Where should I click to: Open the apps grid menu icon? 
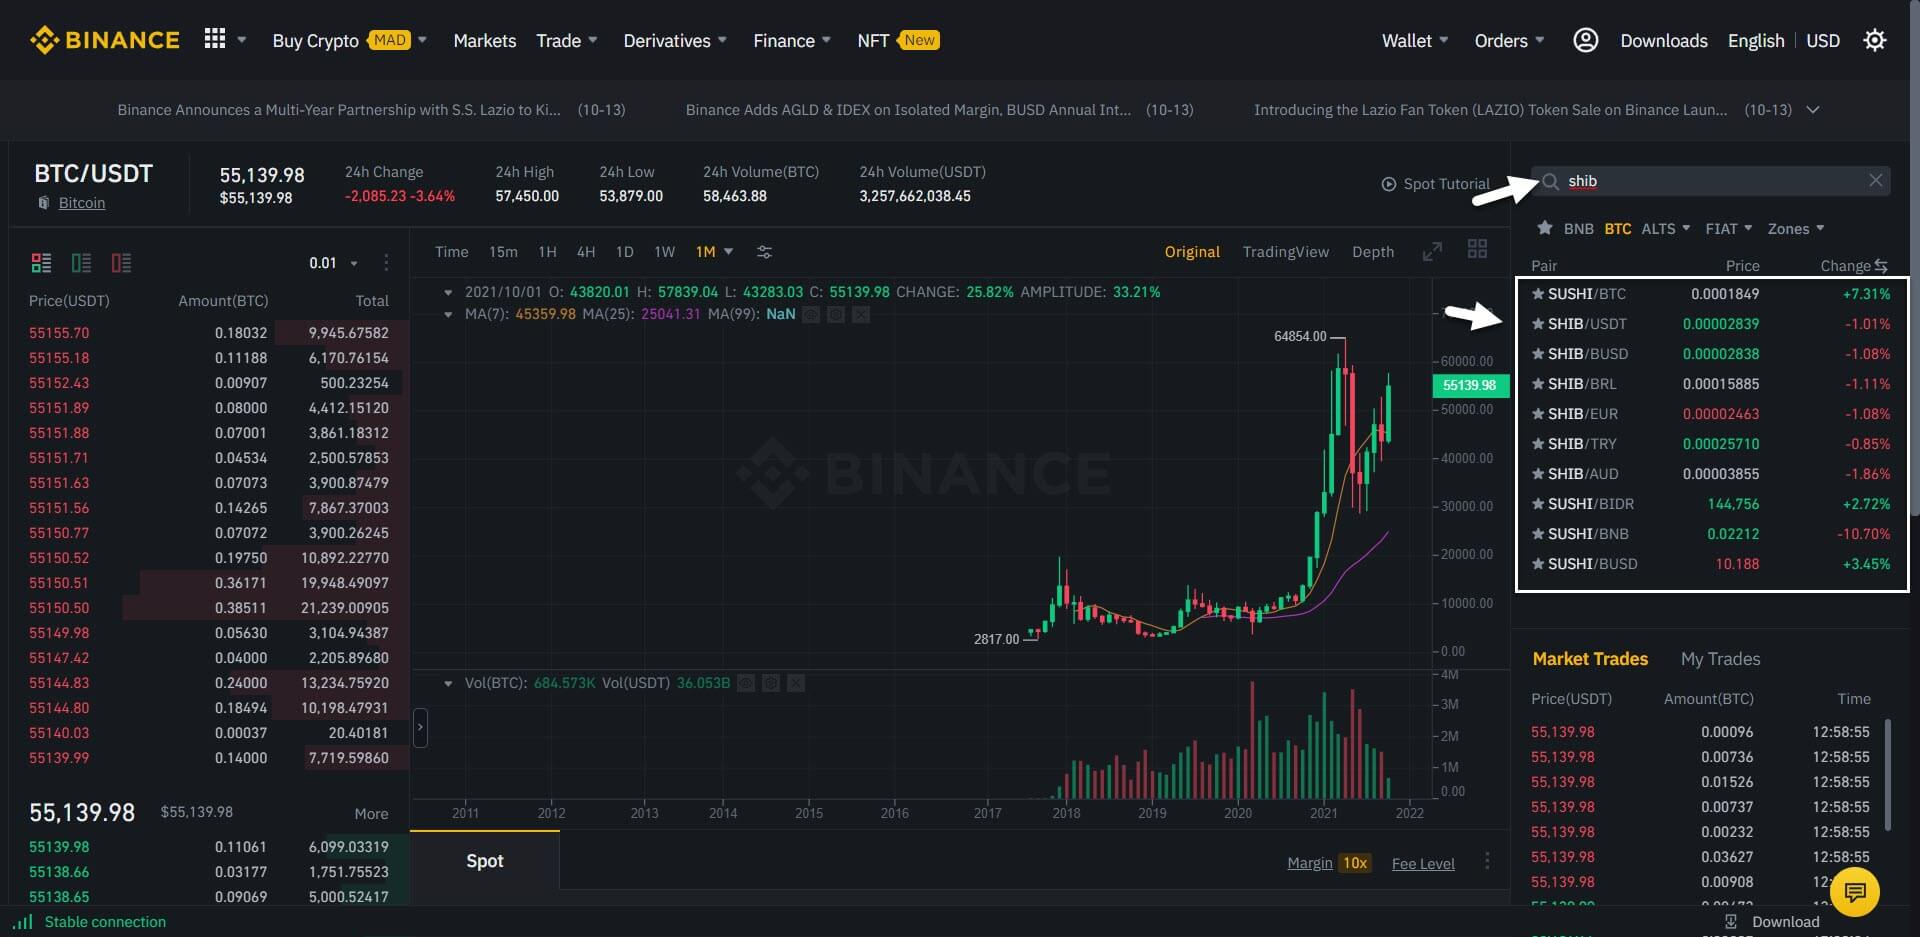click(215, 39)
